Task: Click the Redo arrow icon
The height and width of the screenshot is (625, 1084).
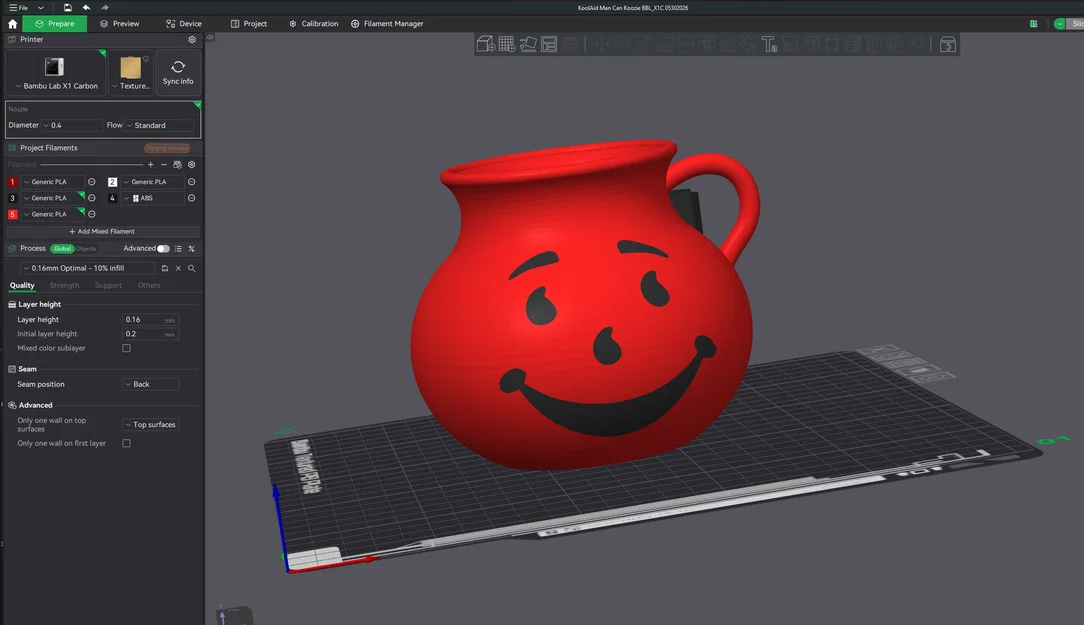Action: 105,8
